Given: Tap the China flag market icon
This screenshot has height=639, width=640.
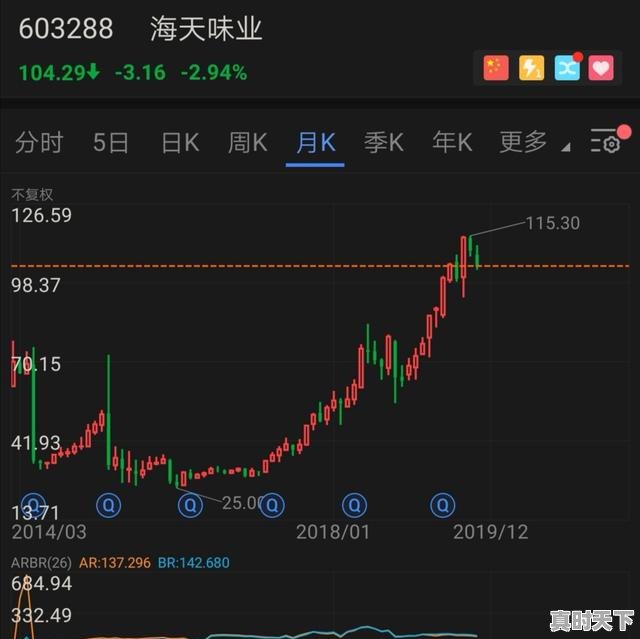Looking at the screenshot, I should [x=496, y=68].
